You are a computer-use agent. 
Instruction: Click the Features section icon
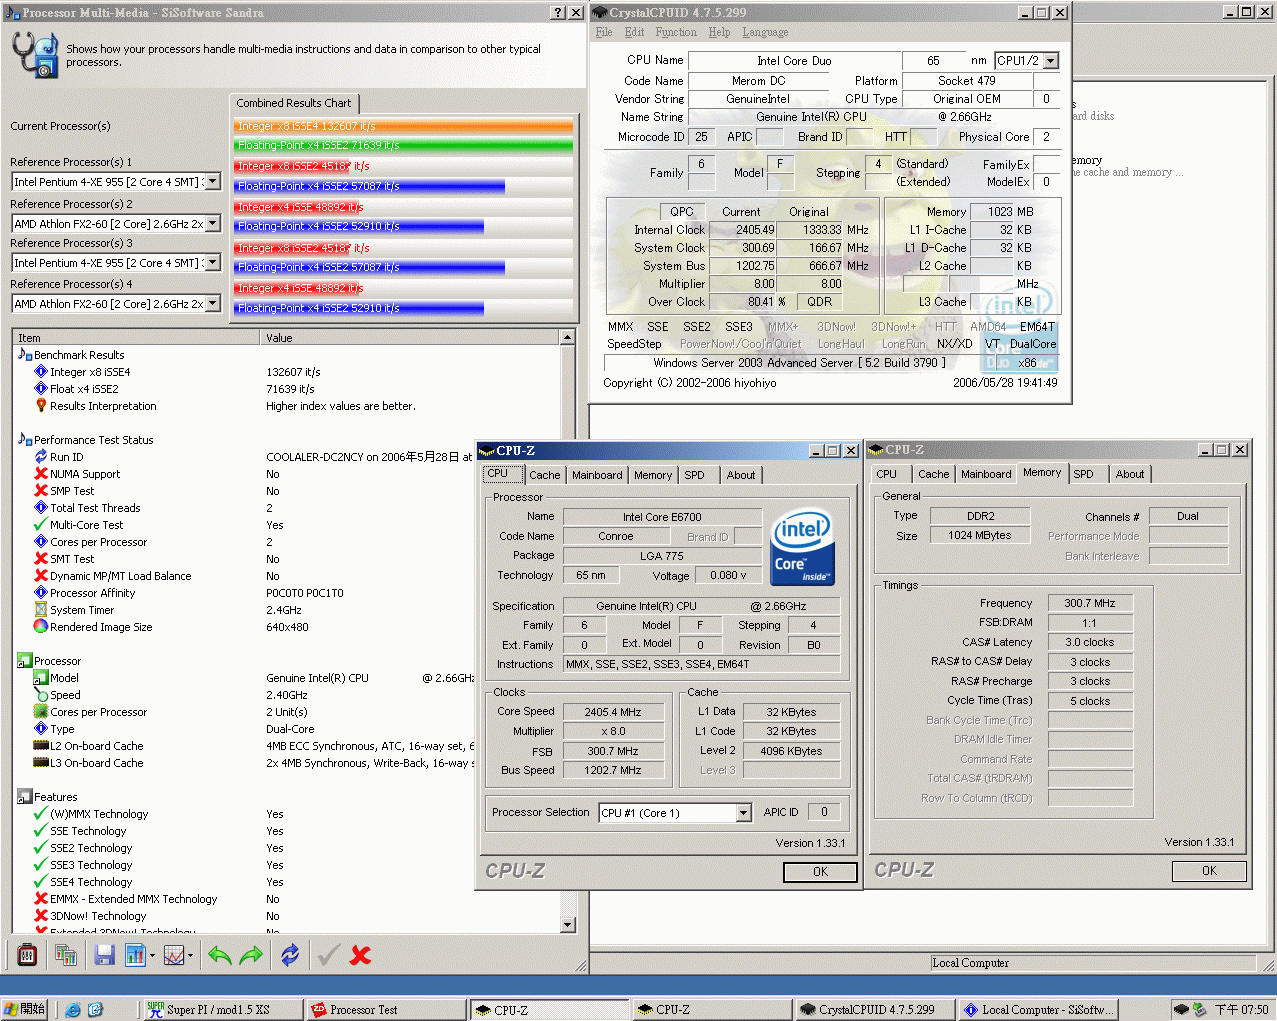click(x=25, y=797)
